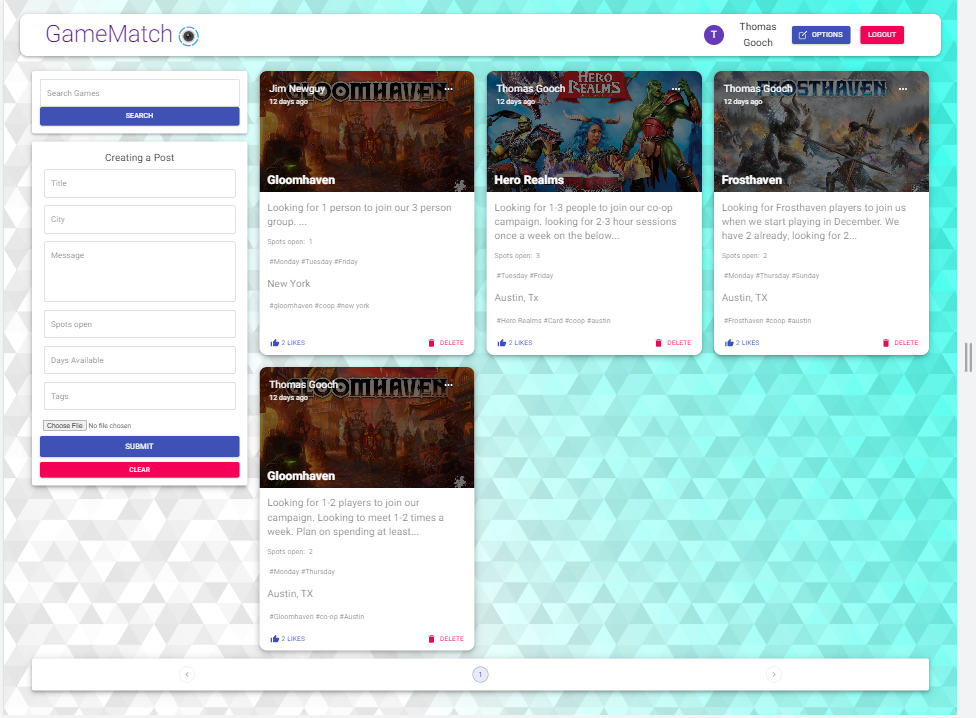Screen dimensions: 976x718
Task: Click the Search Games input field
Action: tap(139, 93)
